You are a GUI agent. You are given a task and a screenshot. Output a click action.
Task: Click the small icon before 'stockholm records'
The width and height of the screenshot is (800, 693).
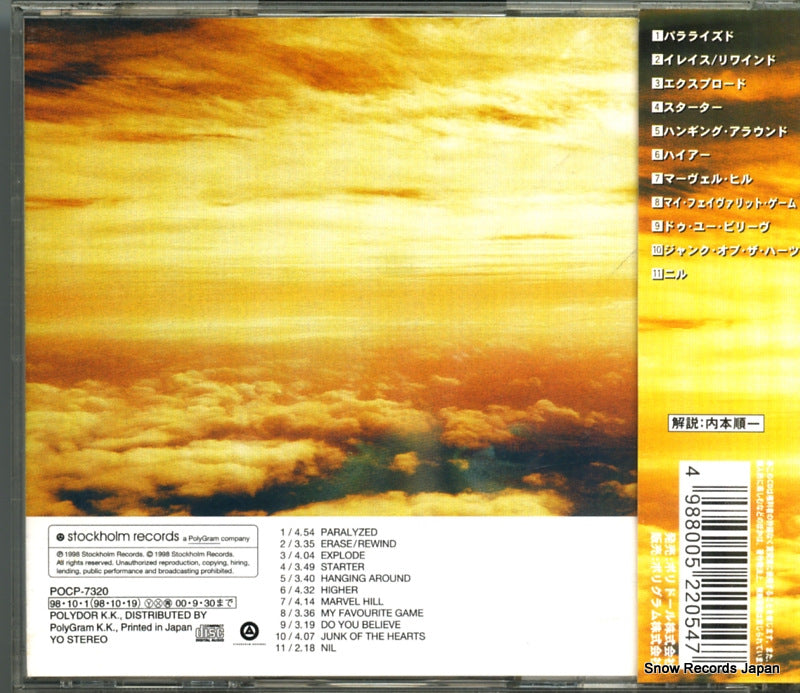coord(59,537)
